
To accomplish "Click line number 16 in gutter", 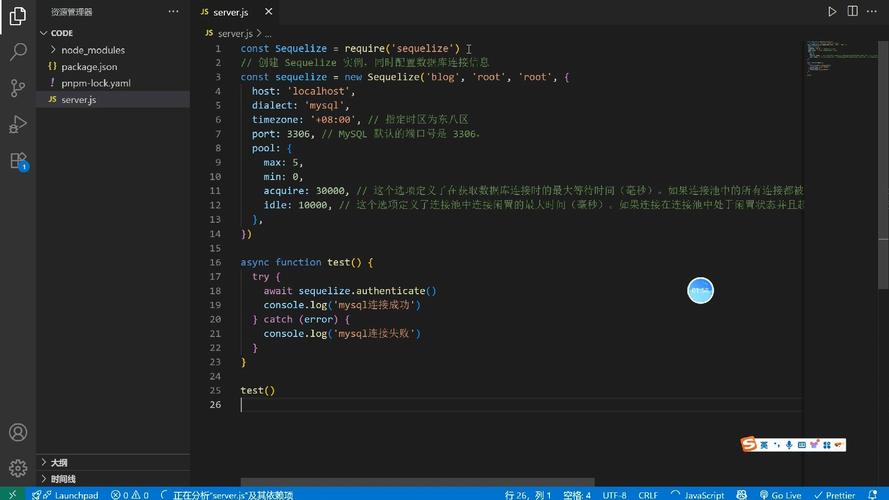I will [x=215, y=262].
